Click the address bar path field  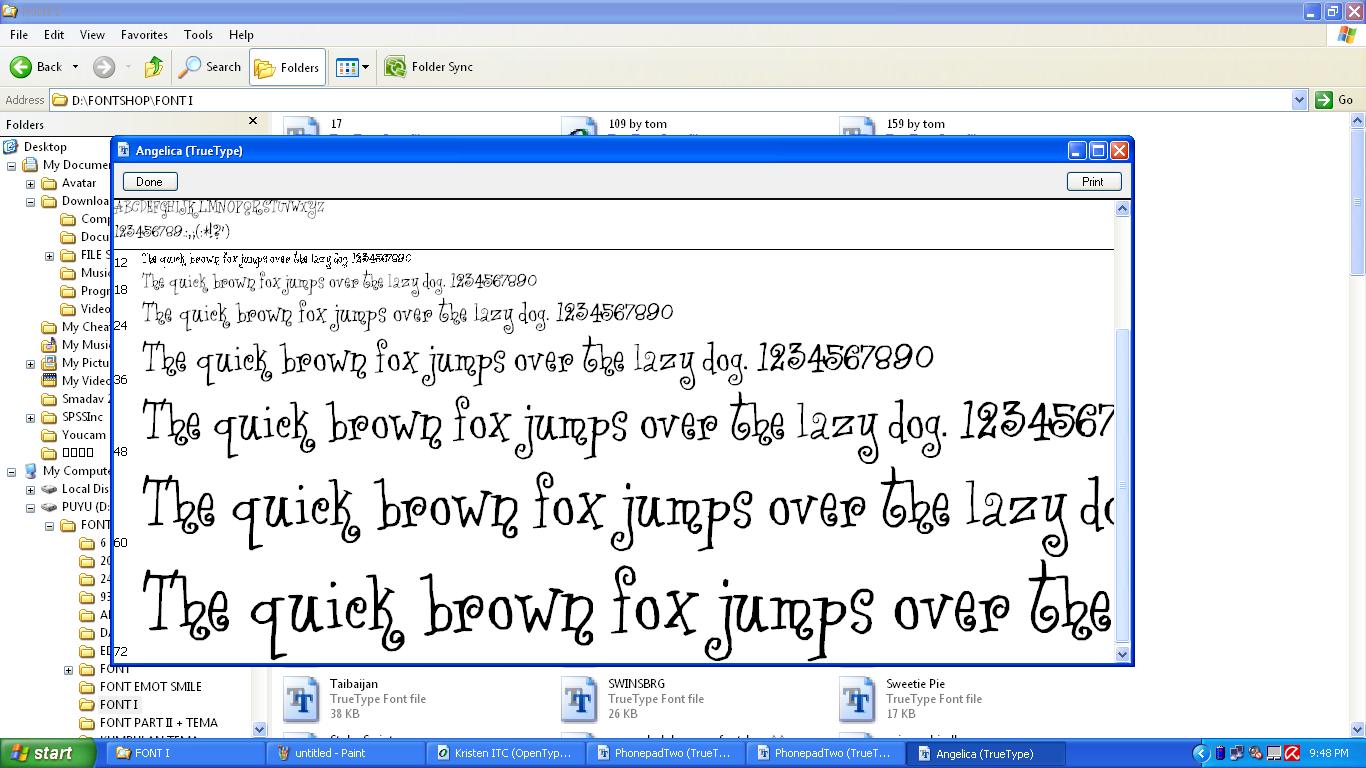pyautogui.click(x=670, y=100)
